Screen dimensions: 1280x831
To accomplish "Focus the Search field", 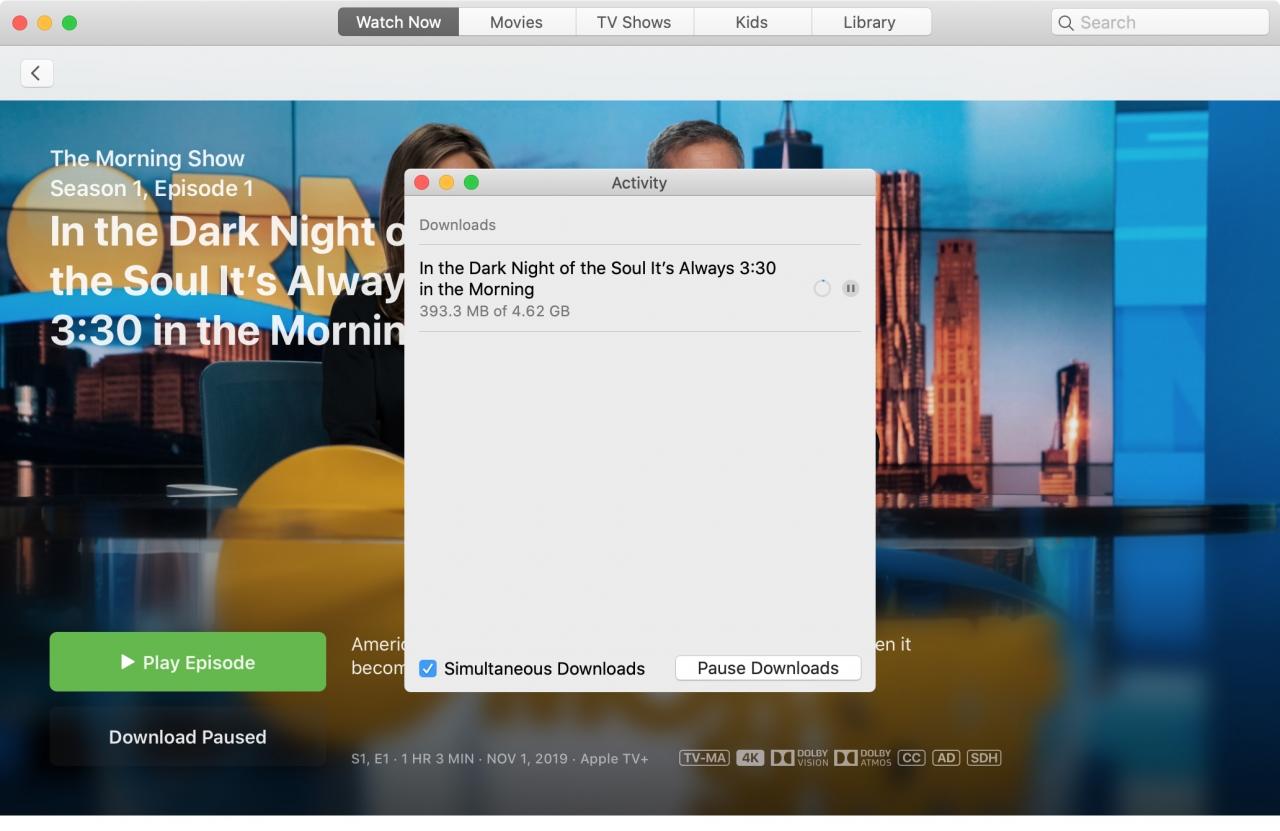I will [1160, 23].
